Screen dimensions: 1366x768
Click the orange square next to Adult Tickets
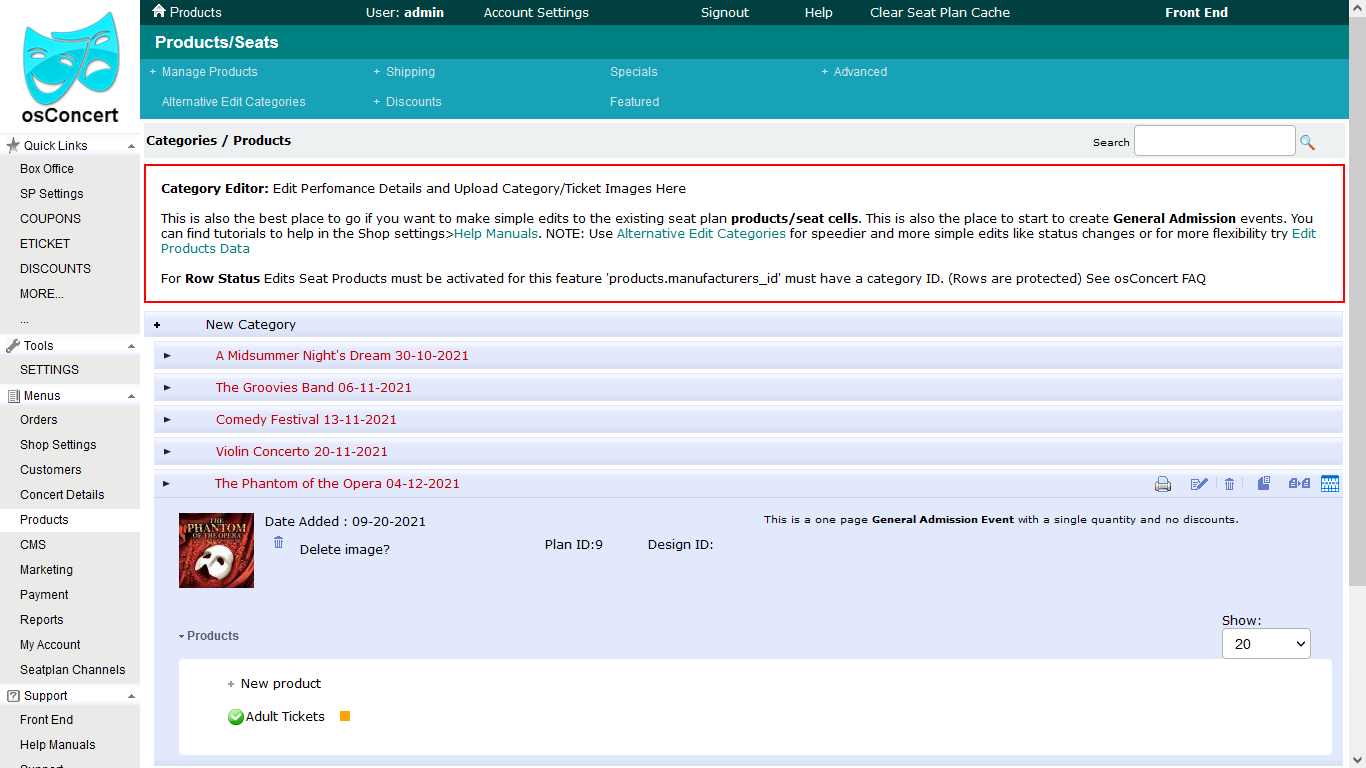pyautogui.click(x=345, y=716)
